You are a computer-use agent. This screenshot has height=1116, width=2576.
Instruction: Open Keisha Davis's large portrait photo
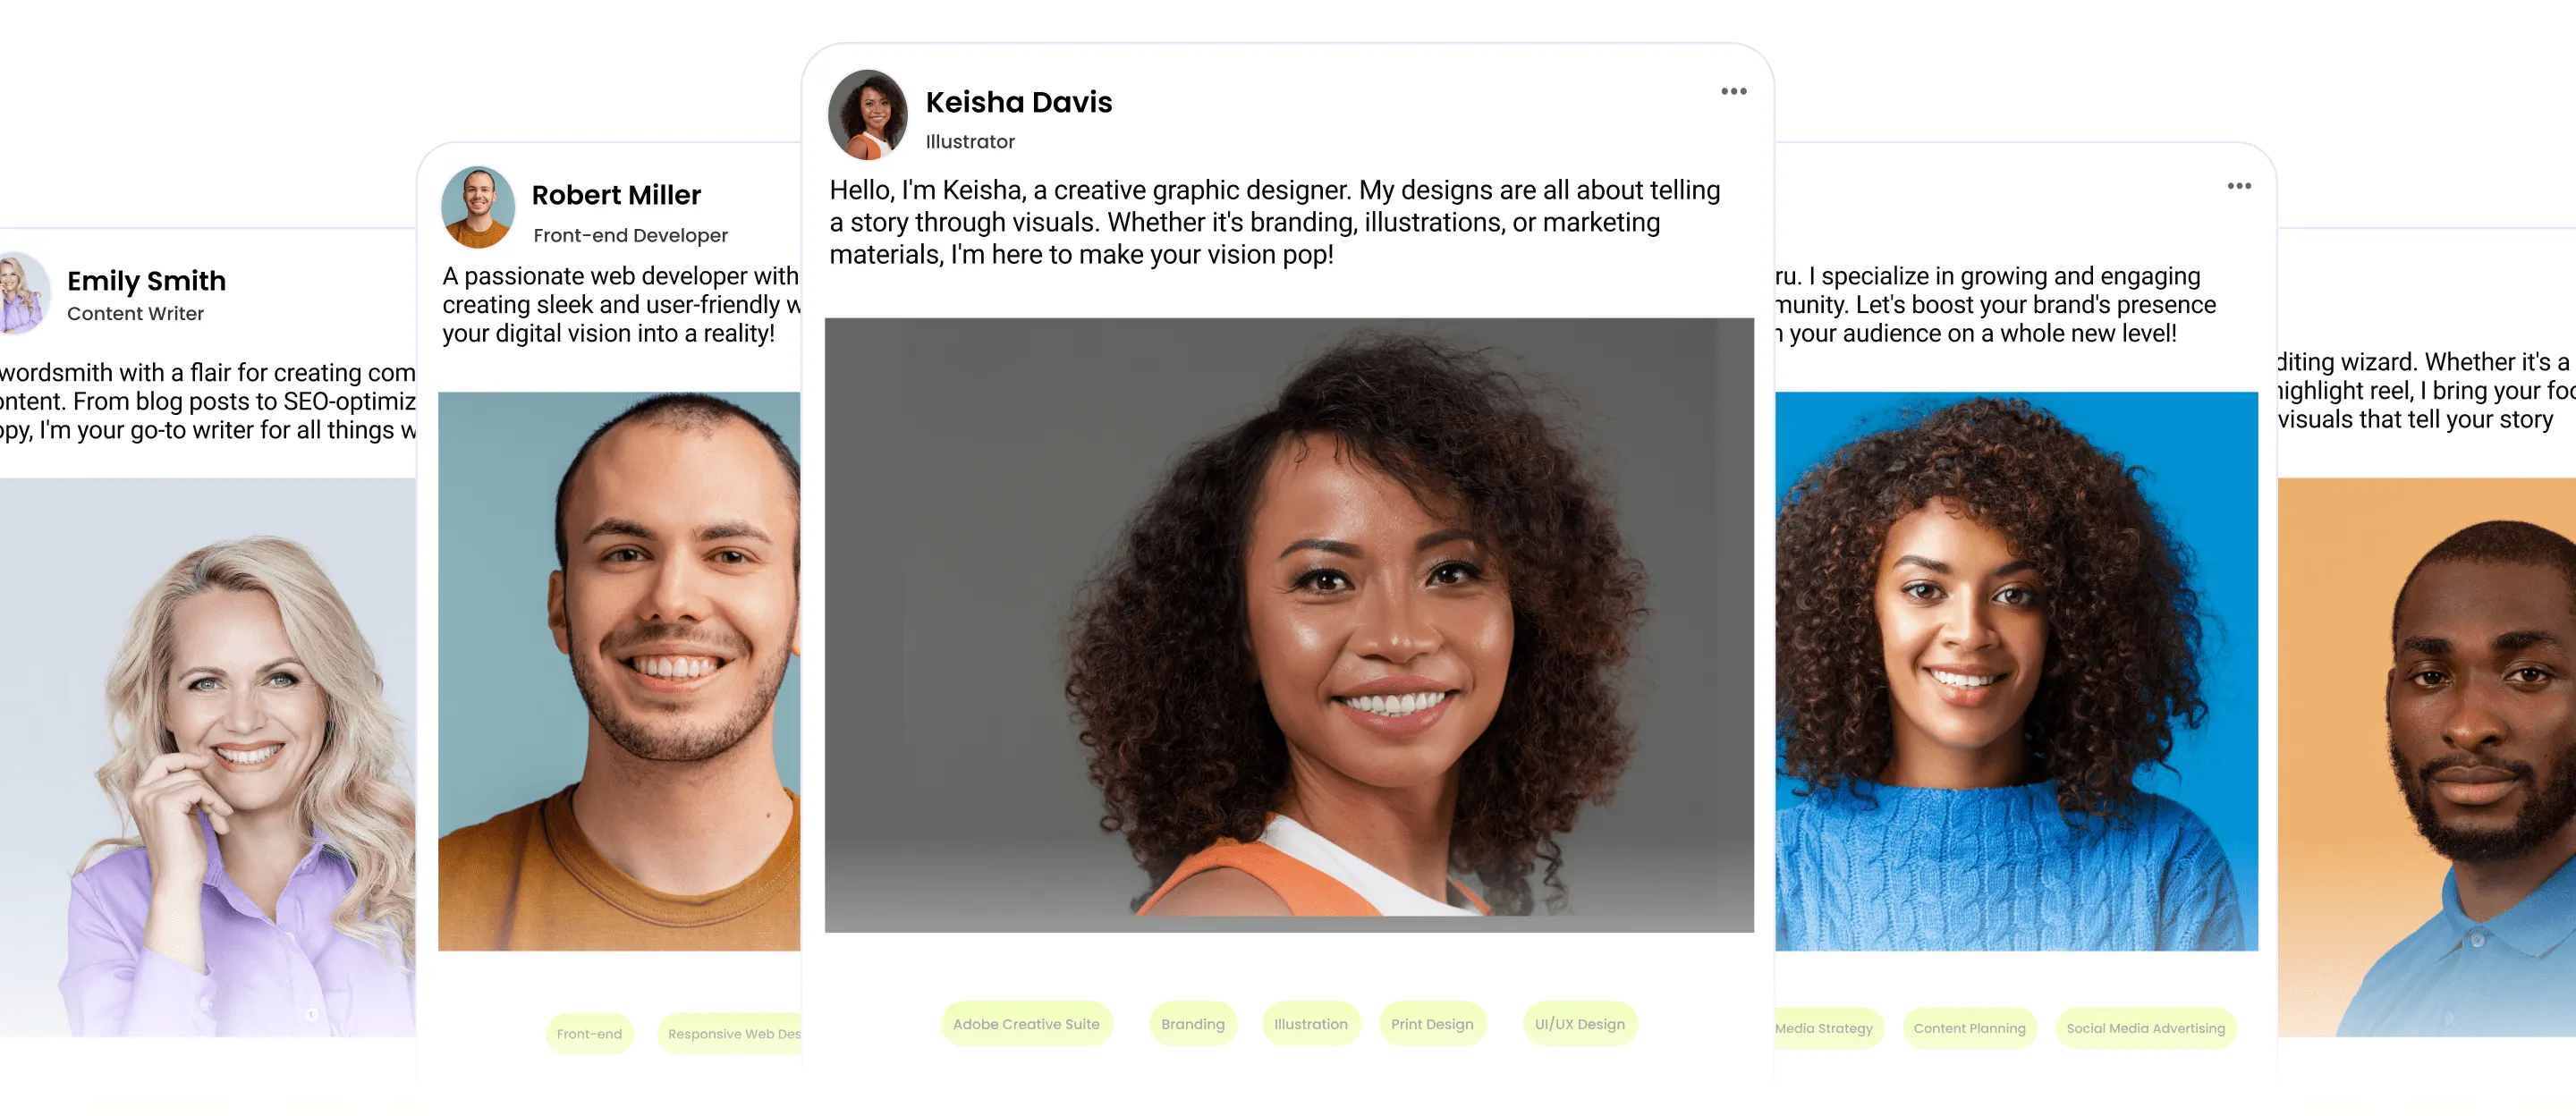tap(1288, 625)
